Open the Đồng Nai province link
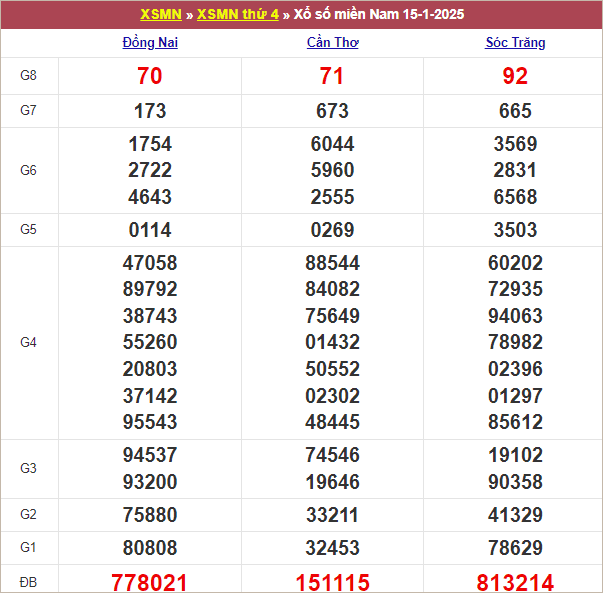Viewport: 603px width, 593px height. tap(150, 43)
